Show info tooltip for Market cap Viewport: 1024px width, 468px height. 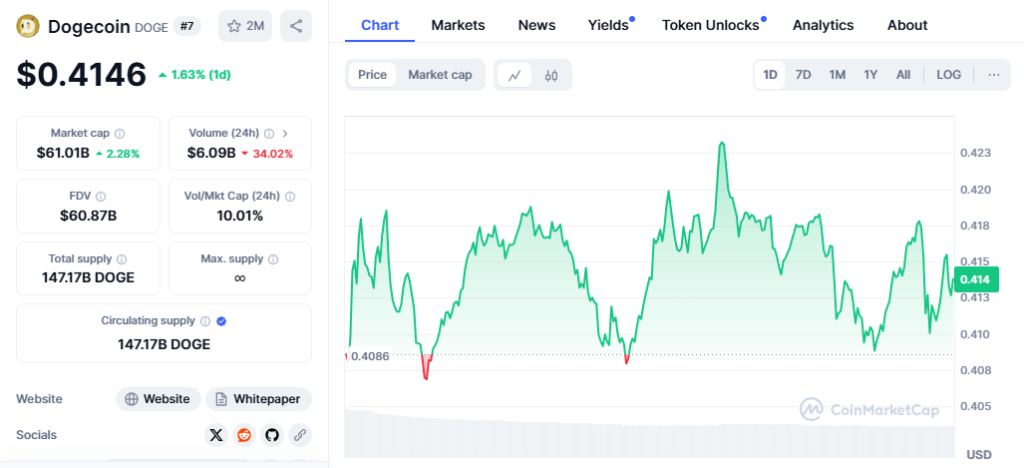pyautogui.click(x=120, y=134)
